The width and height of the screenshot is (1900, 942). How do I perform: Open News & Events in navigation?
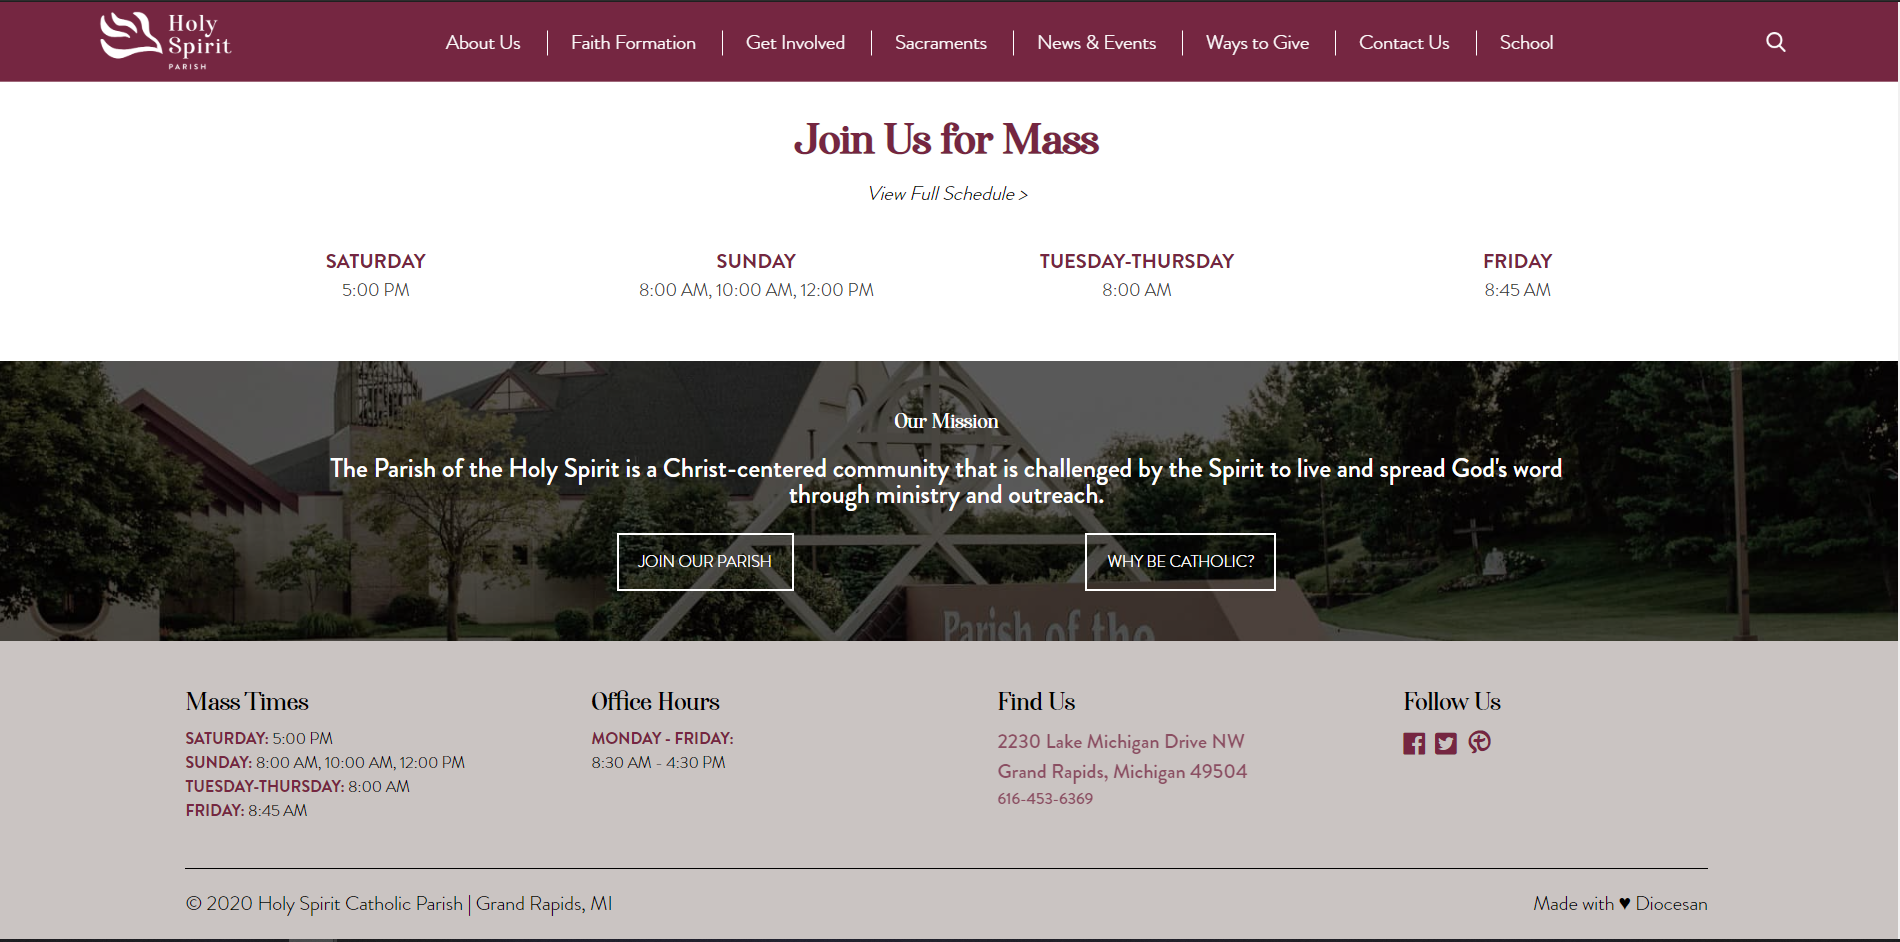click(1096, 43)
